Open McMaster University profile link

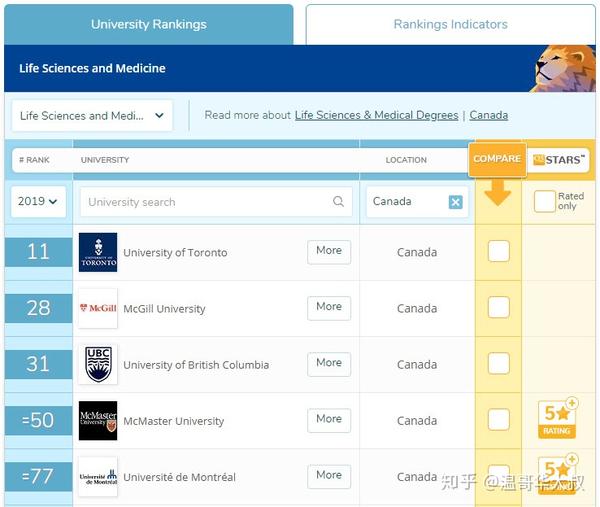173,421
